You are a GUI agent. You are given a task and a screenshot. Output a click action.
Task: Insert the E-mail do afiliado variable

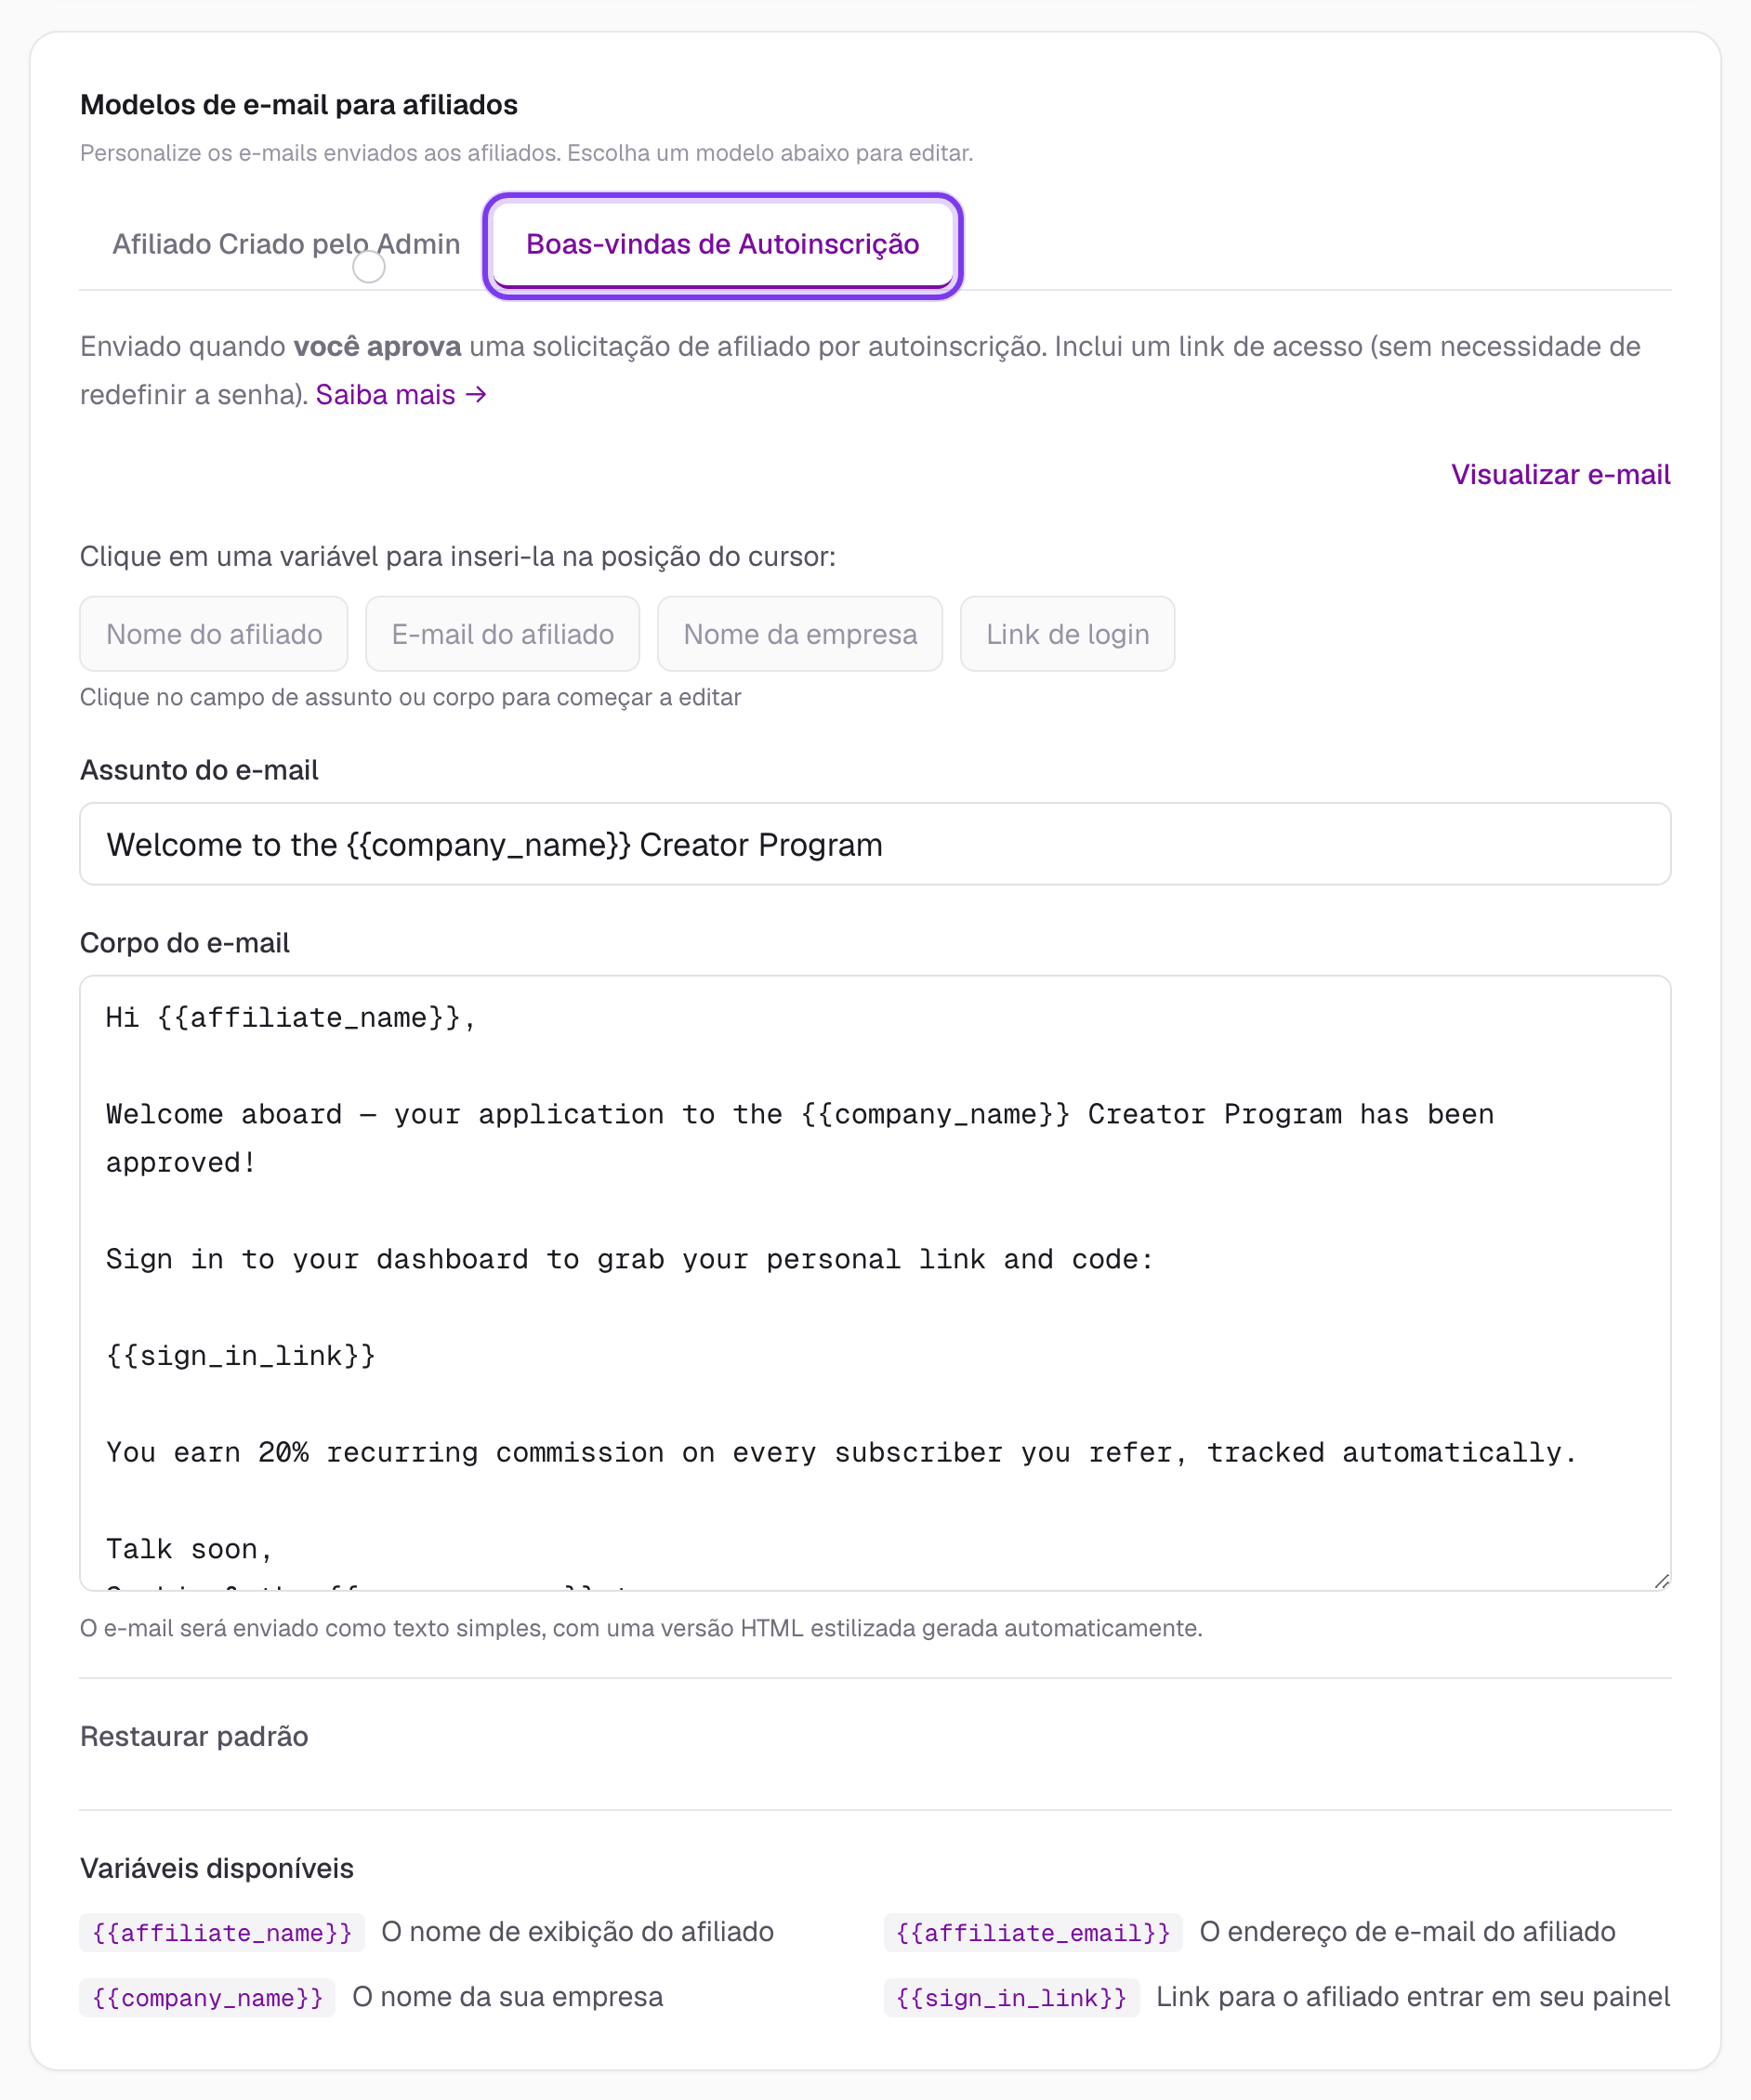pos(502,634)
